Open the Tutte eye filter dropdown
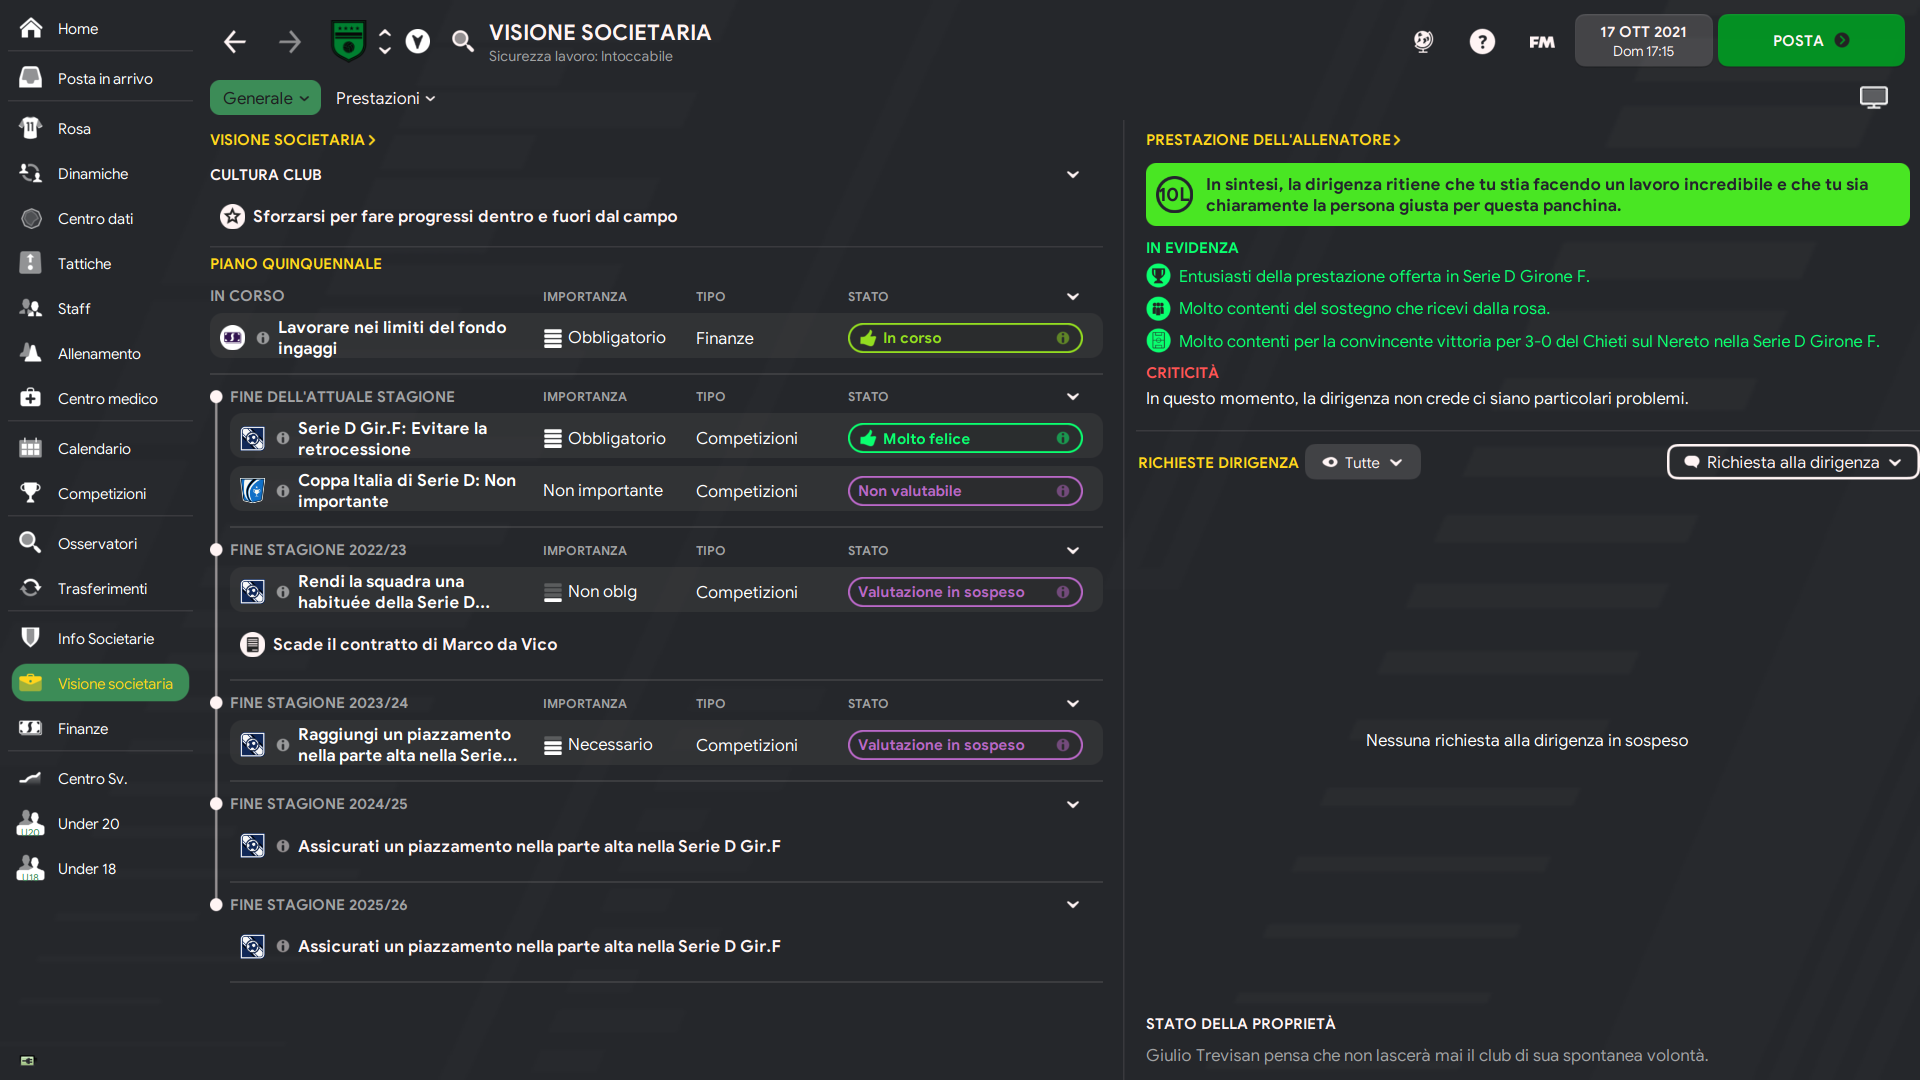This screenshot has width=1920, height=1080. tap(1362, 462)
